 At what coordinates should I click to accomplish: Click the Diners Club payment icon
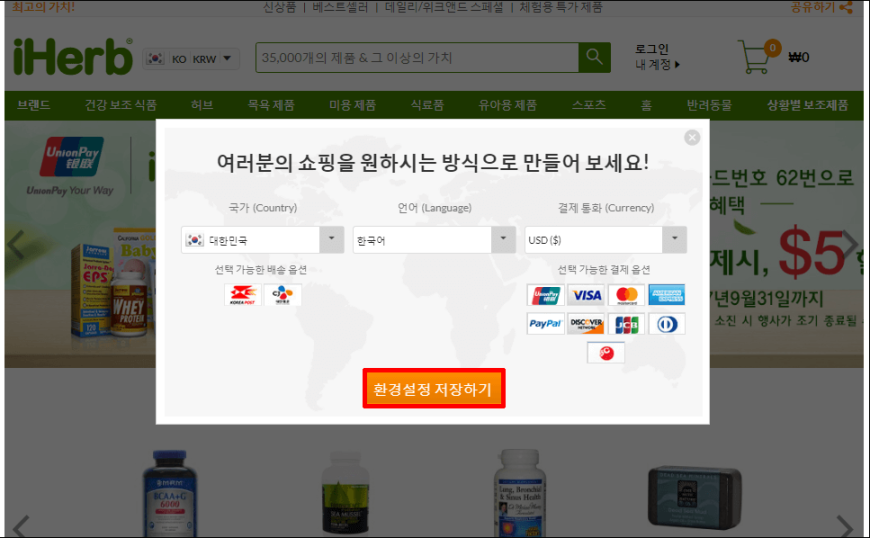(667, 324)
